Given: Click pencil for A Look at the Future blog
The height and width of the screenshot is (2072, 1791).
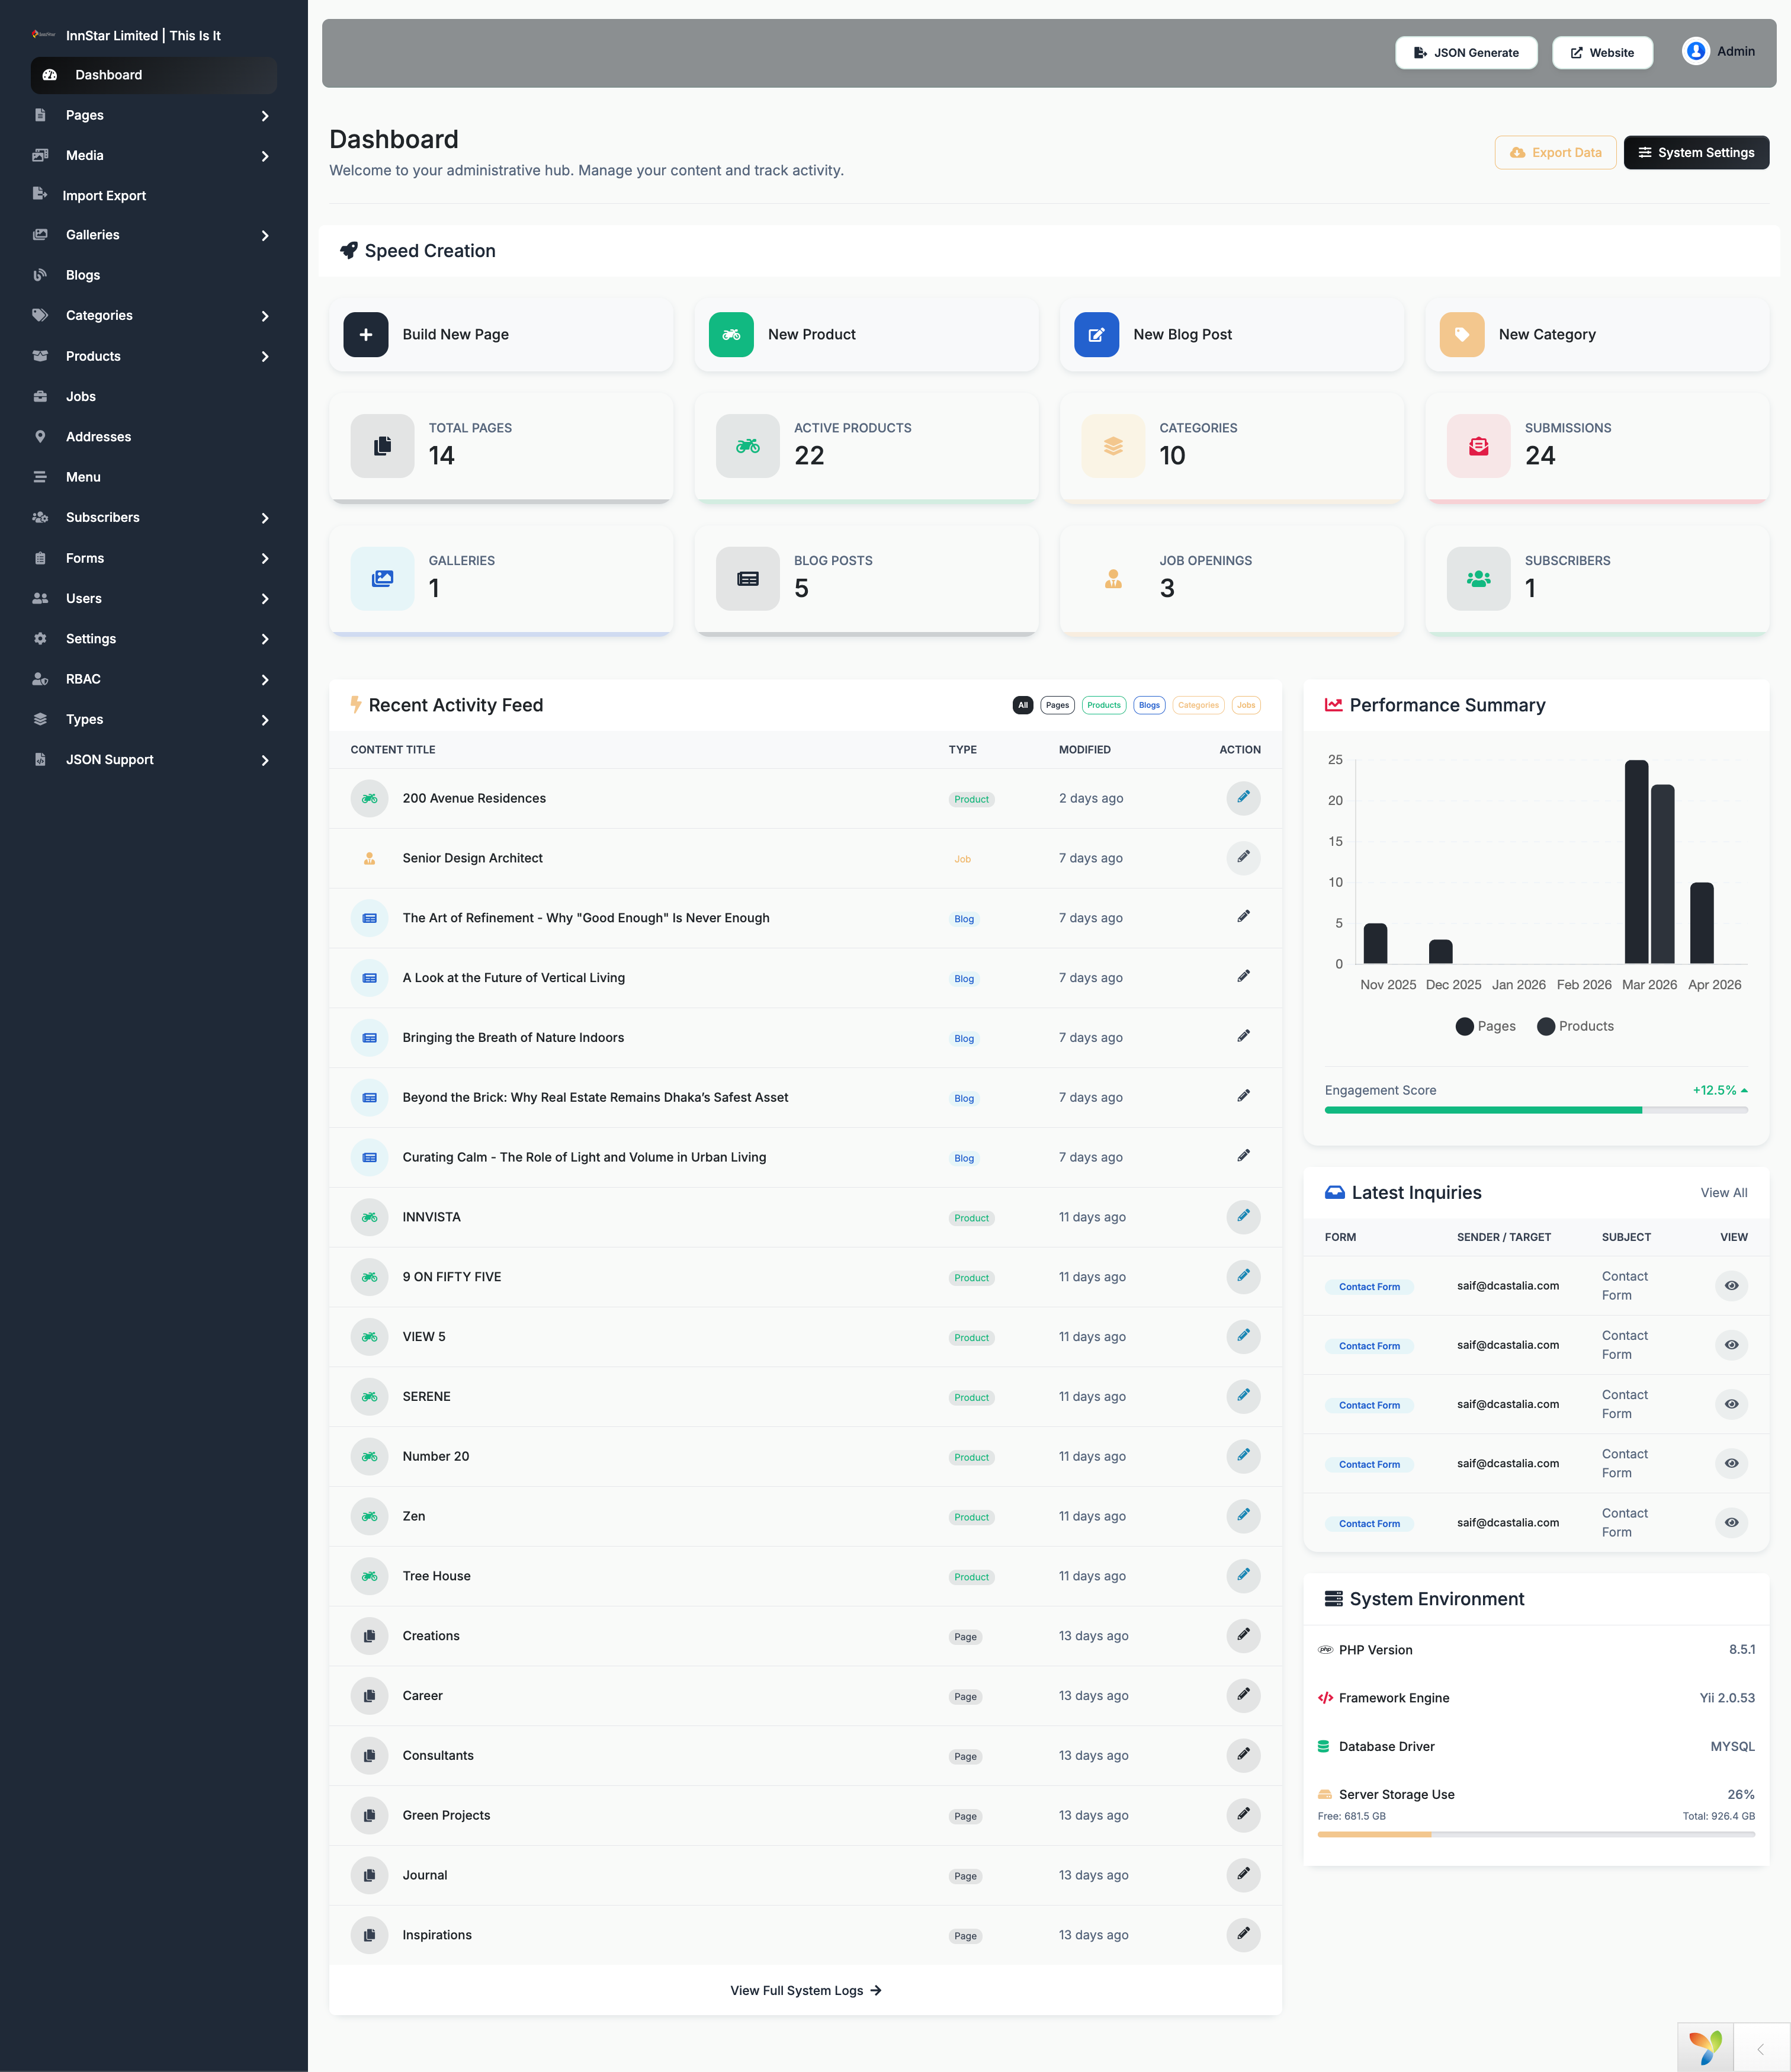Looking at the screenshot, I should point(1243,977).
